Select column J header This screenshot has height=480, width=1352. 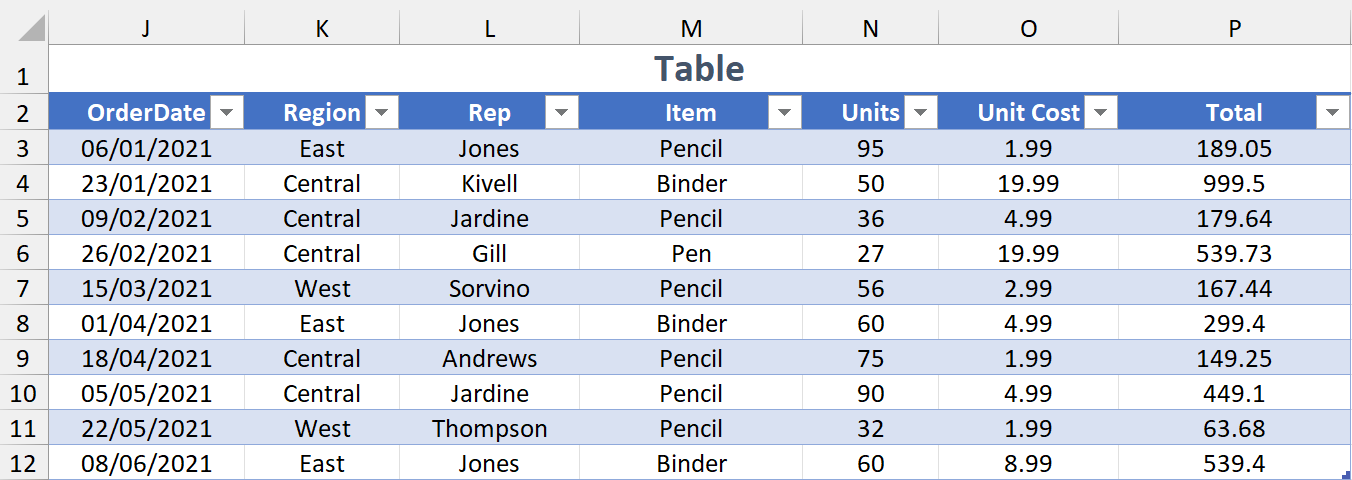coord(146,29)
